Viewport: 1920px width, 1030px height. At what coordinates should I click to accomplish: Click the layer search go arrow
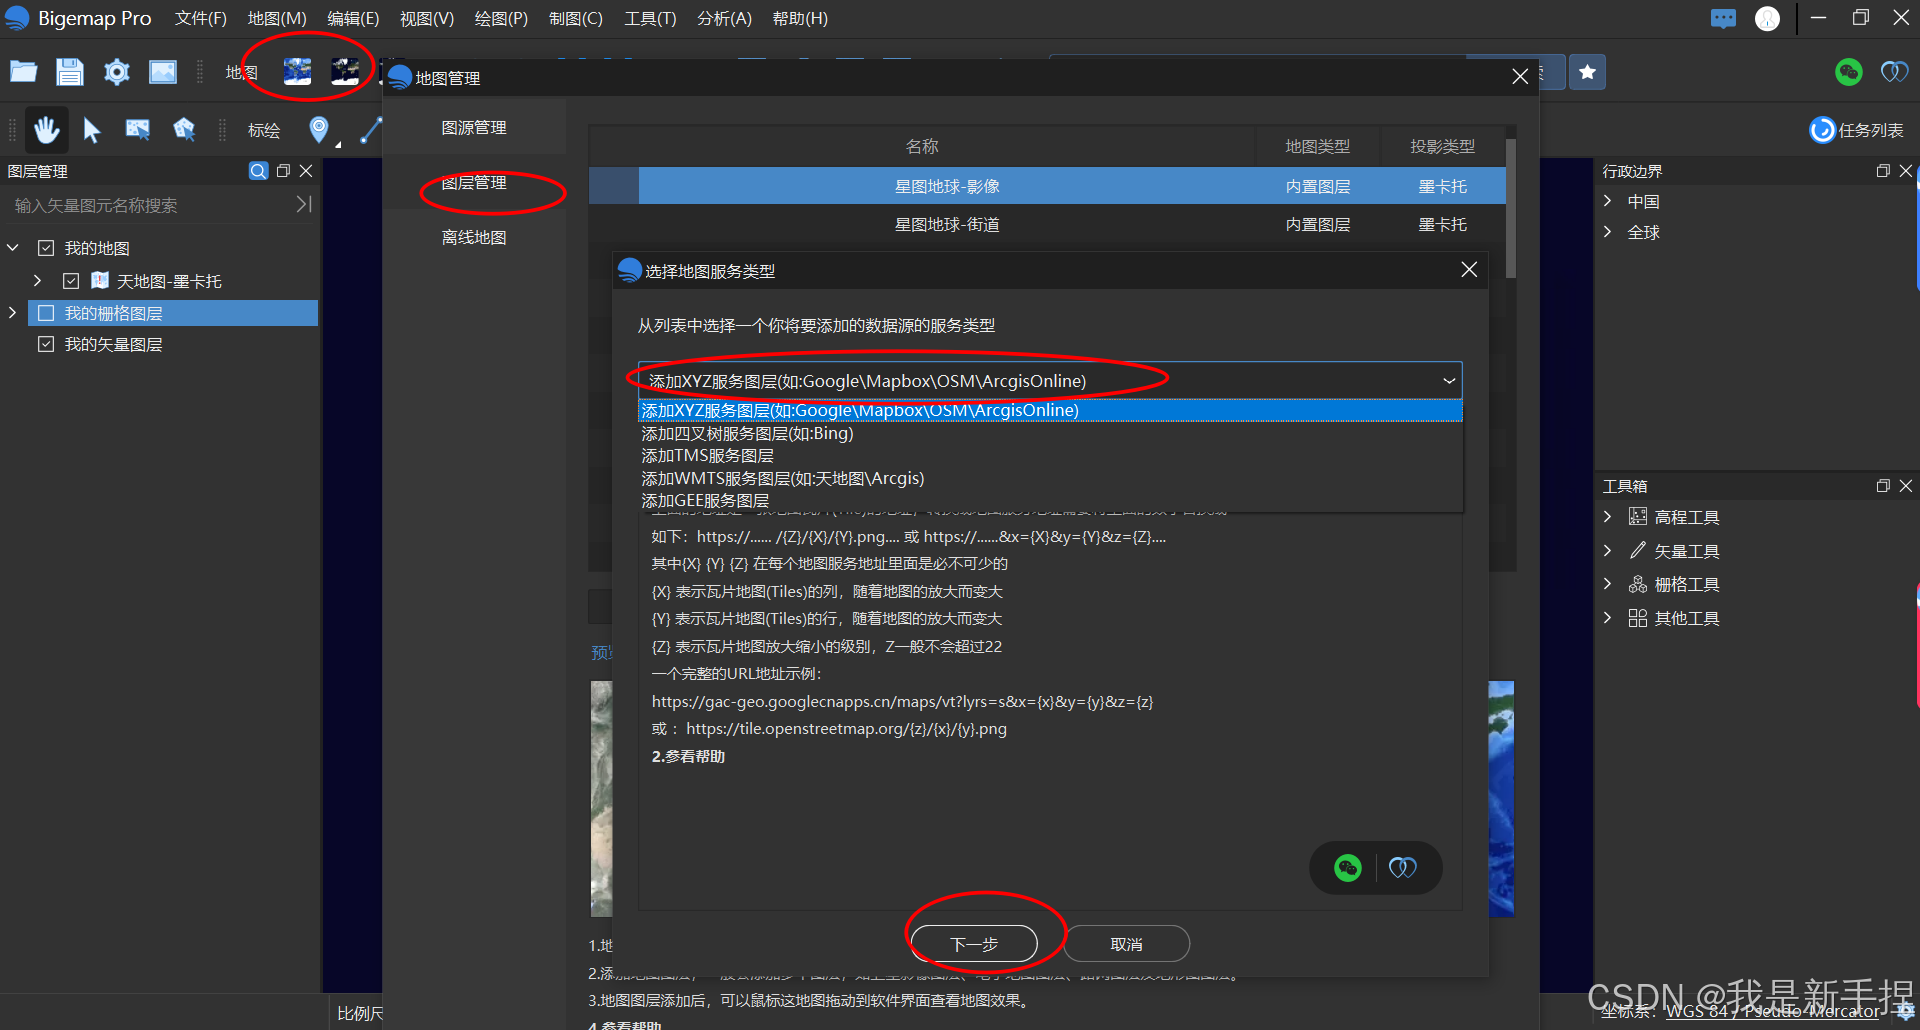(x=304, y=204)
